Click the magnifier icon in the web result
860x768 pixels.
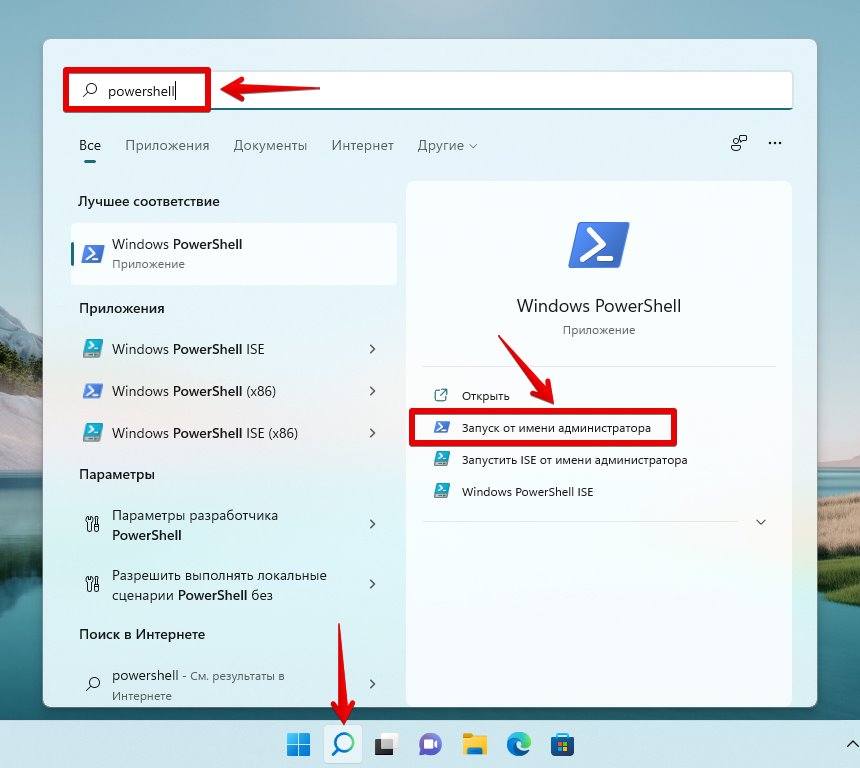93,684
